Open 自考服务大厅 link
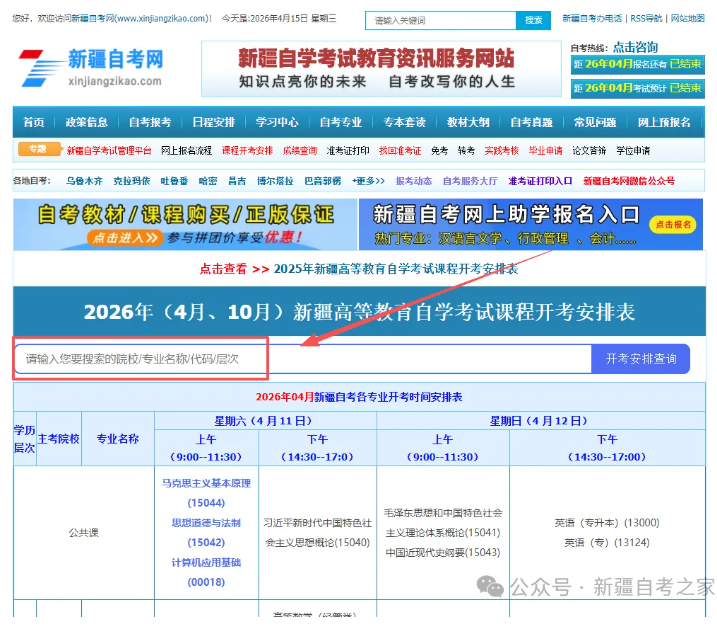Screen dimensions: 717x628 (470, 181)
